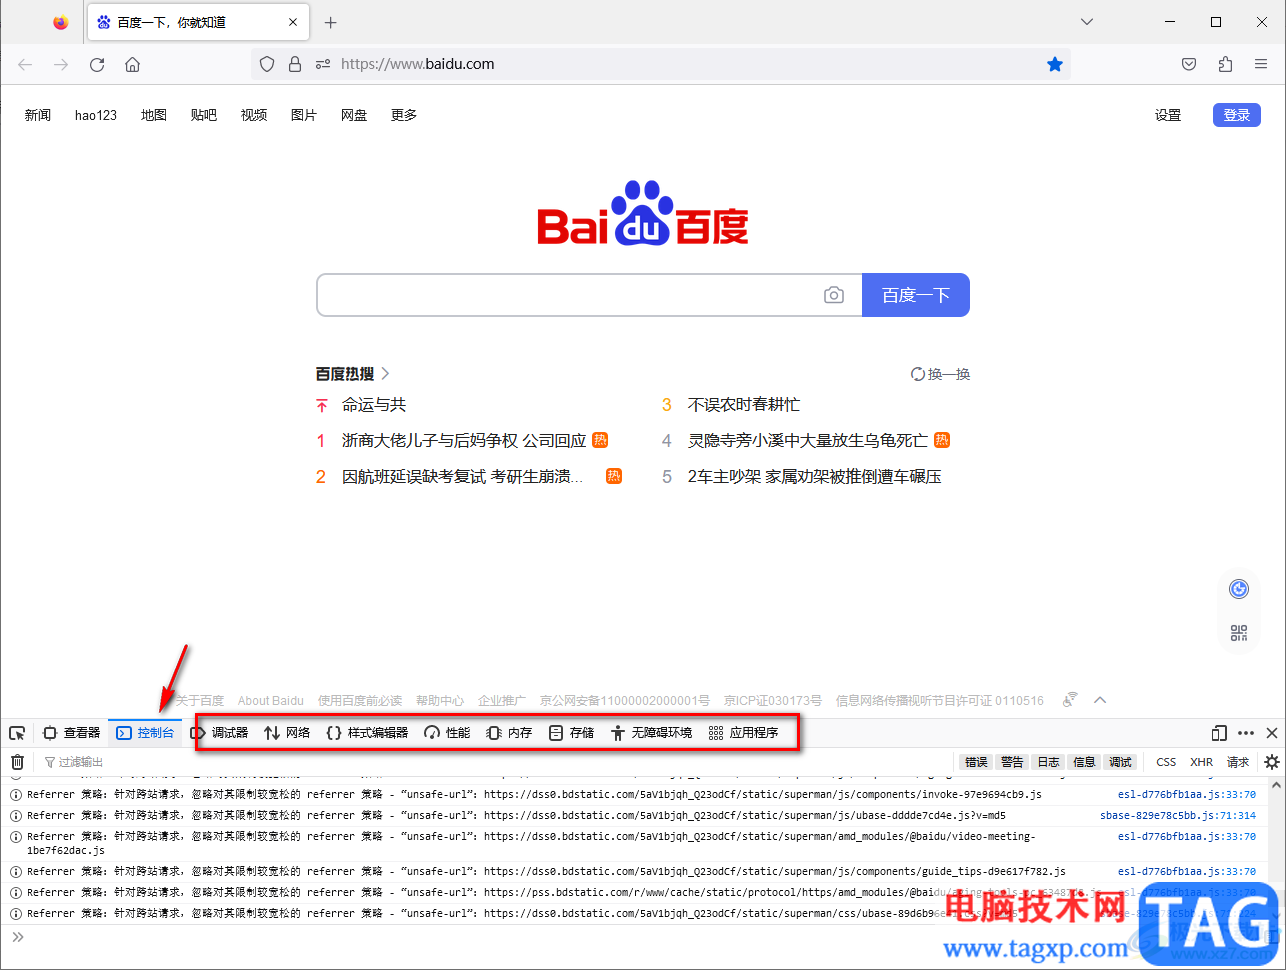Screen dimensions: 1286x970
Task: Click the 百度一下 search button
Action: point(916,295)
